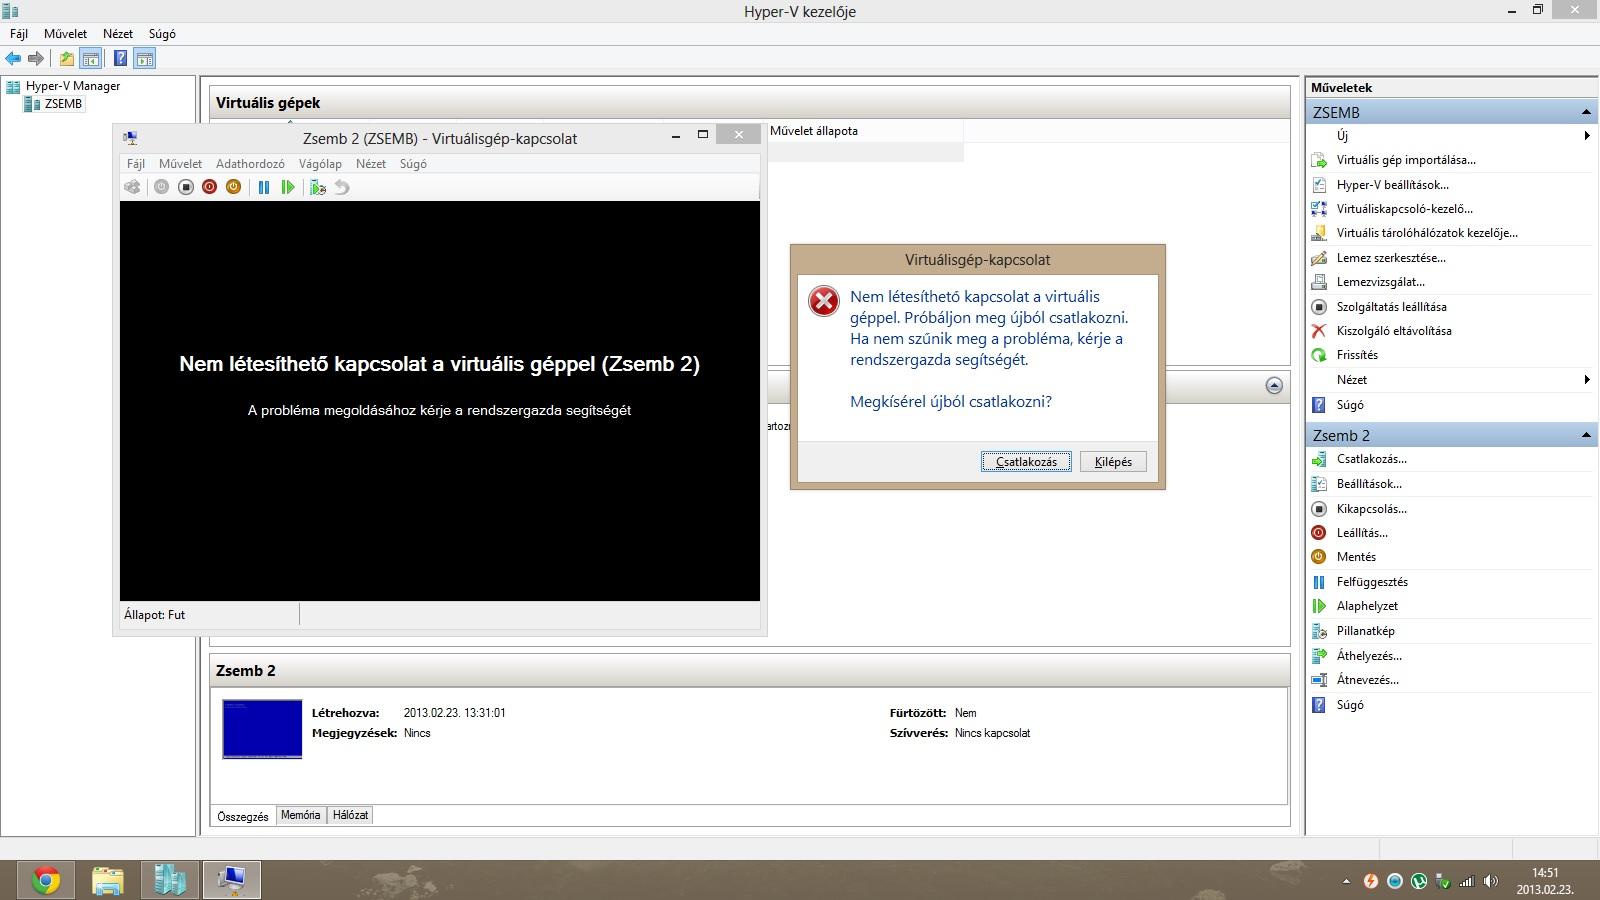
Task: Click Leállítás action in actions pane
Action: pos(1362,533)
